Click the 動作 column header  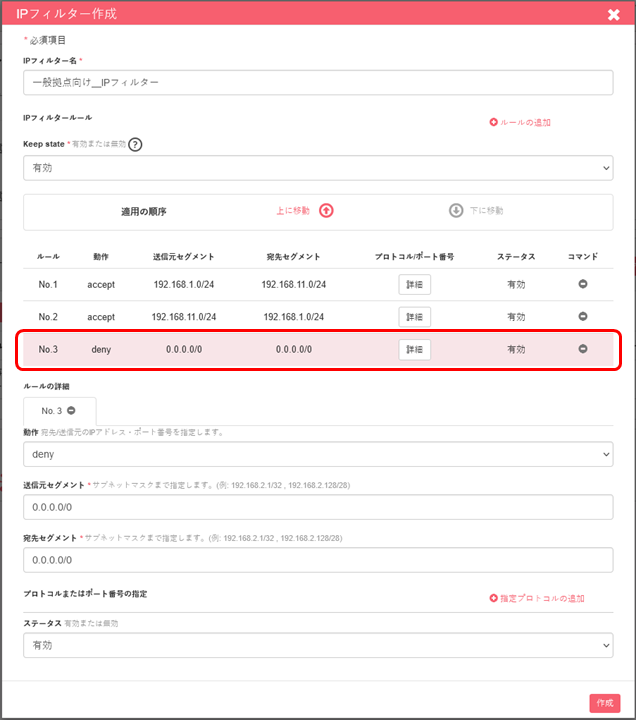coord(101,257)
